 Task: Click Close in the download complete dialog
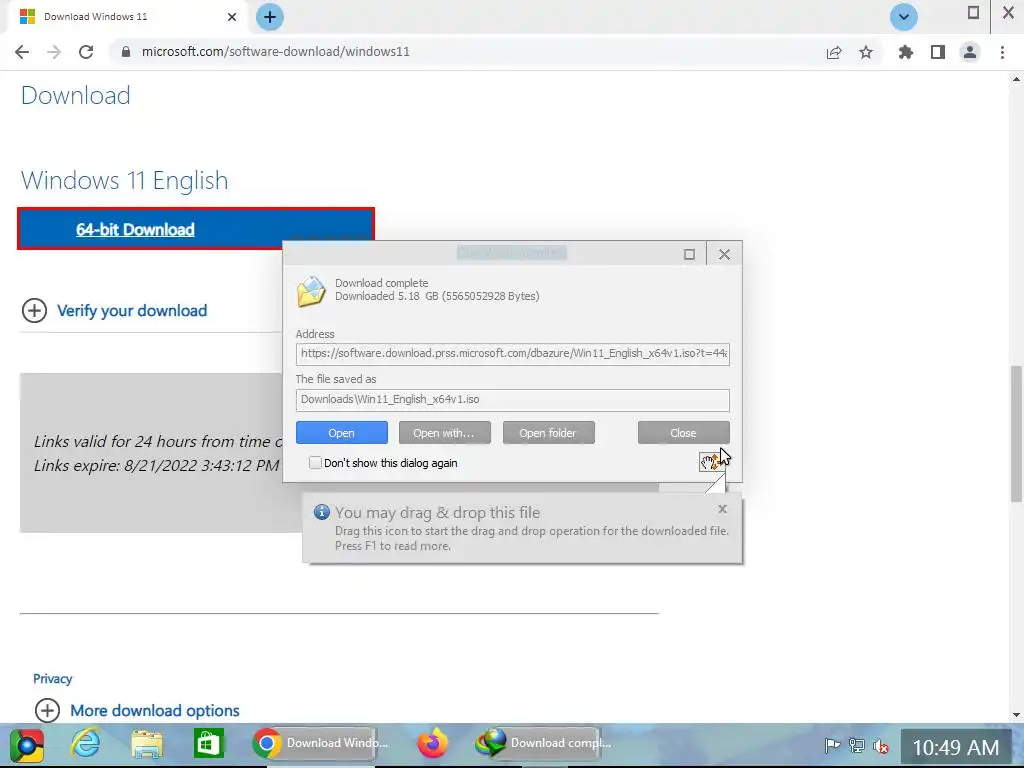[x=684, y=432]
